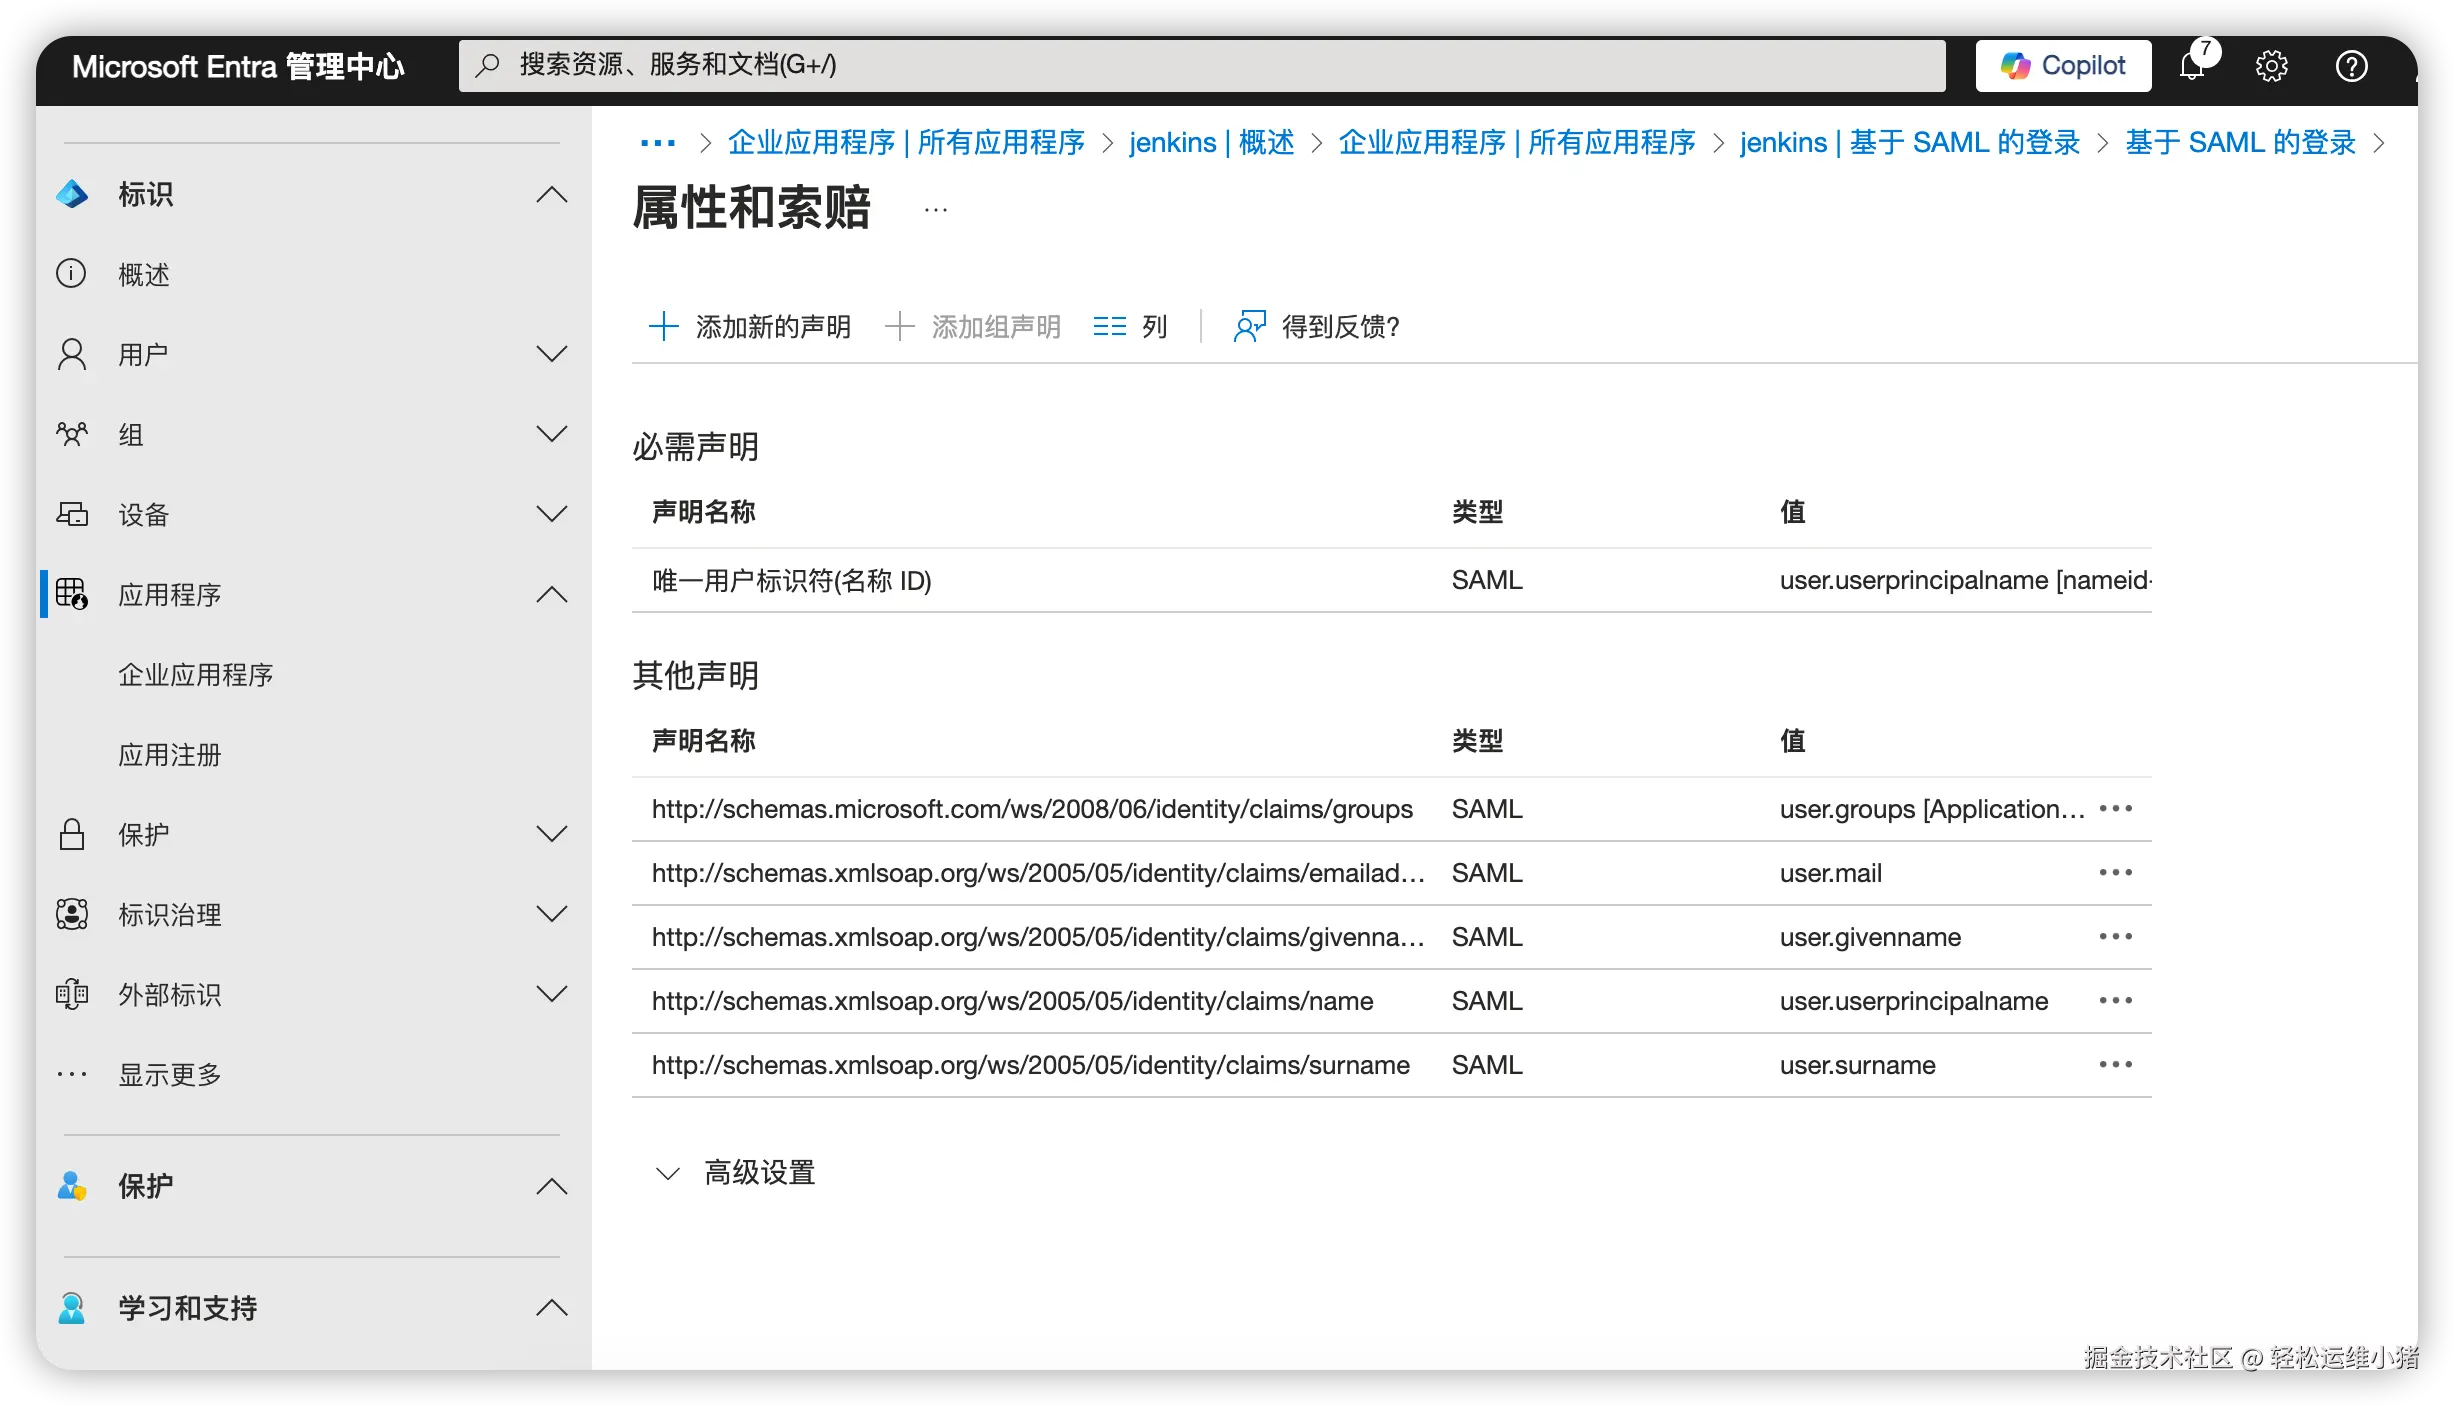This screenshot has width=2454, height=1406.
Task: Collapse the 应用程序 sidebar section
Action: pos(551,594)
